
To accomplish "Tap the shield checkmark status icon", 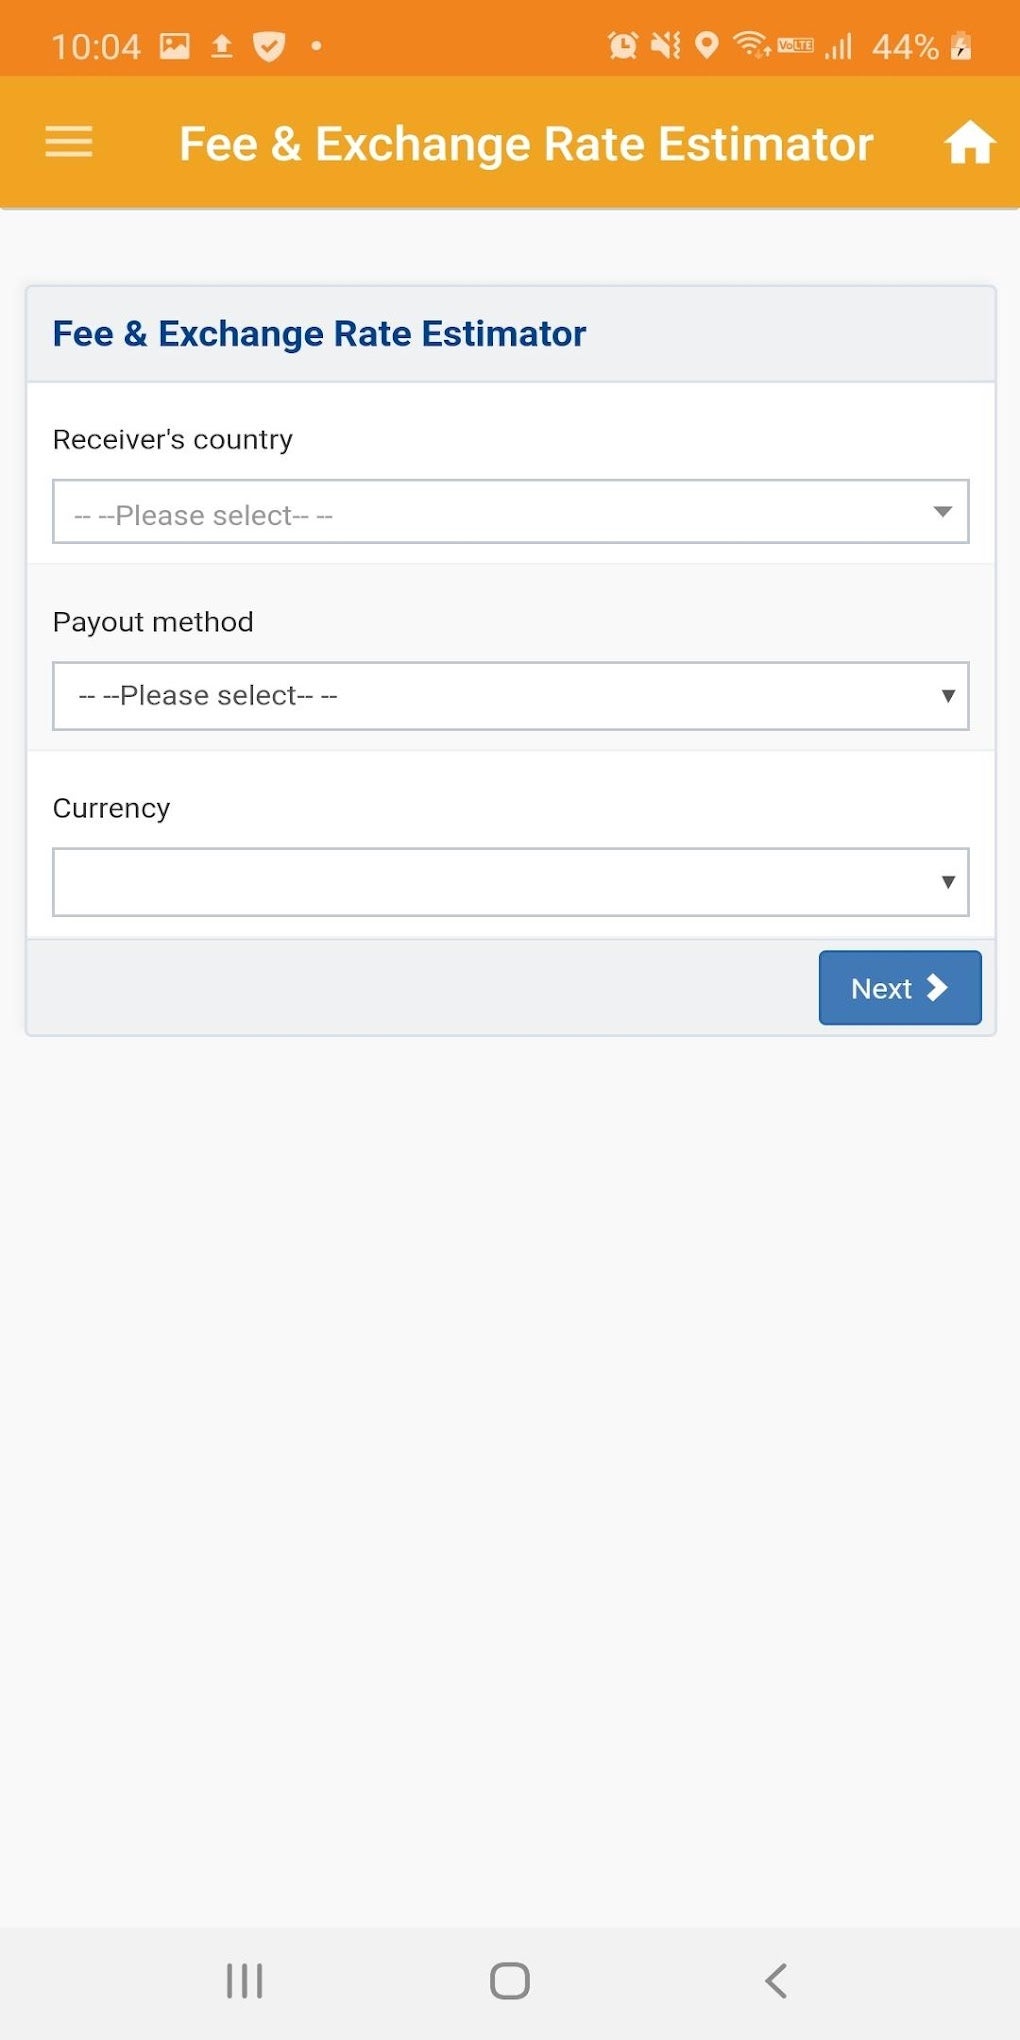I will tap(269, 46).
